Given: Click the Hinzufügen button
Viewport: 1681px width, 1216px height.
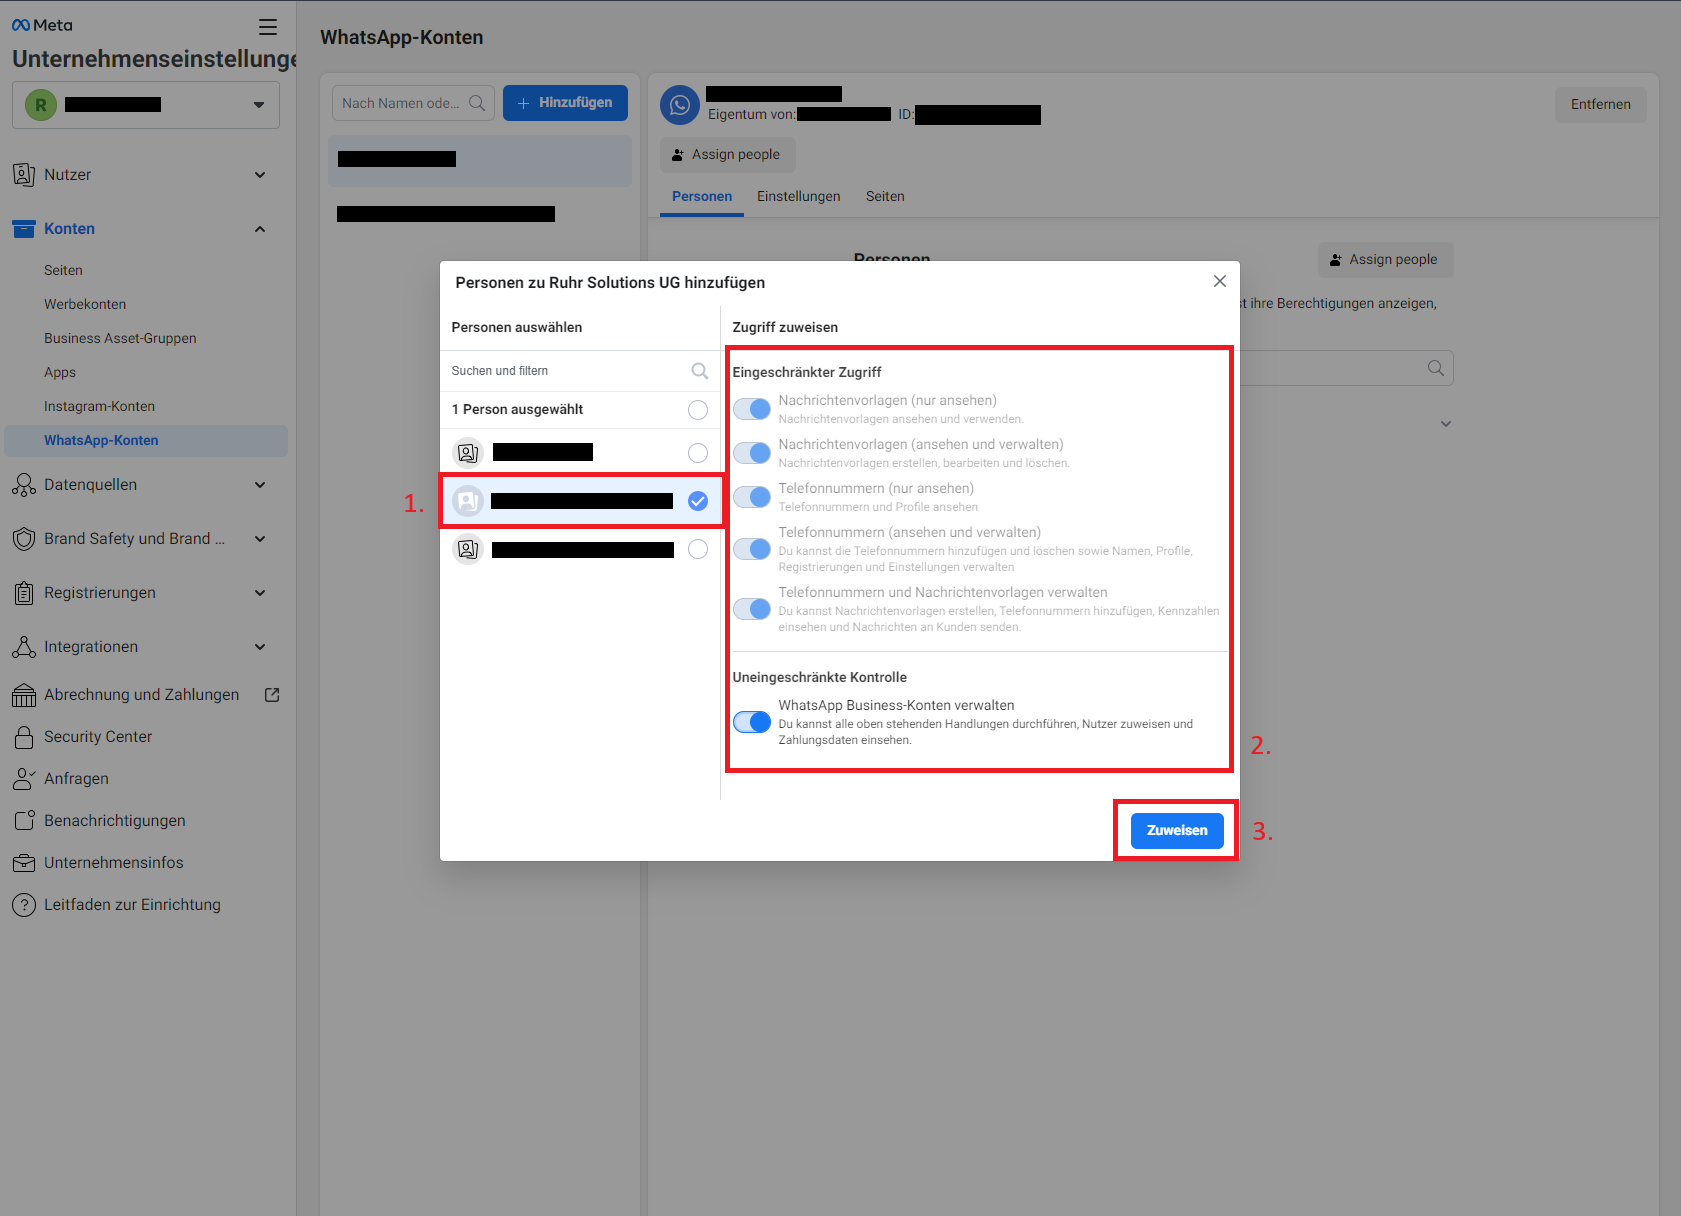Looking at the screenshot, I should tap(565, 103).
